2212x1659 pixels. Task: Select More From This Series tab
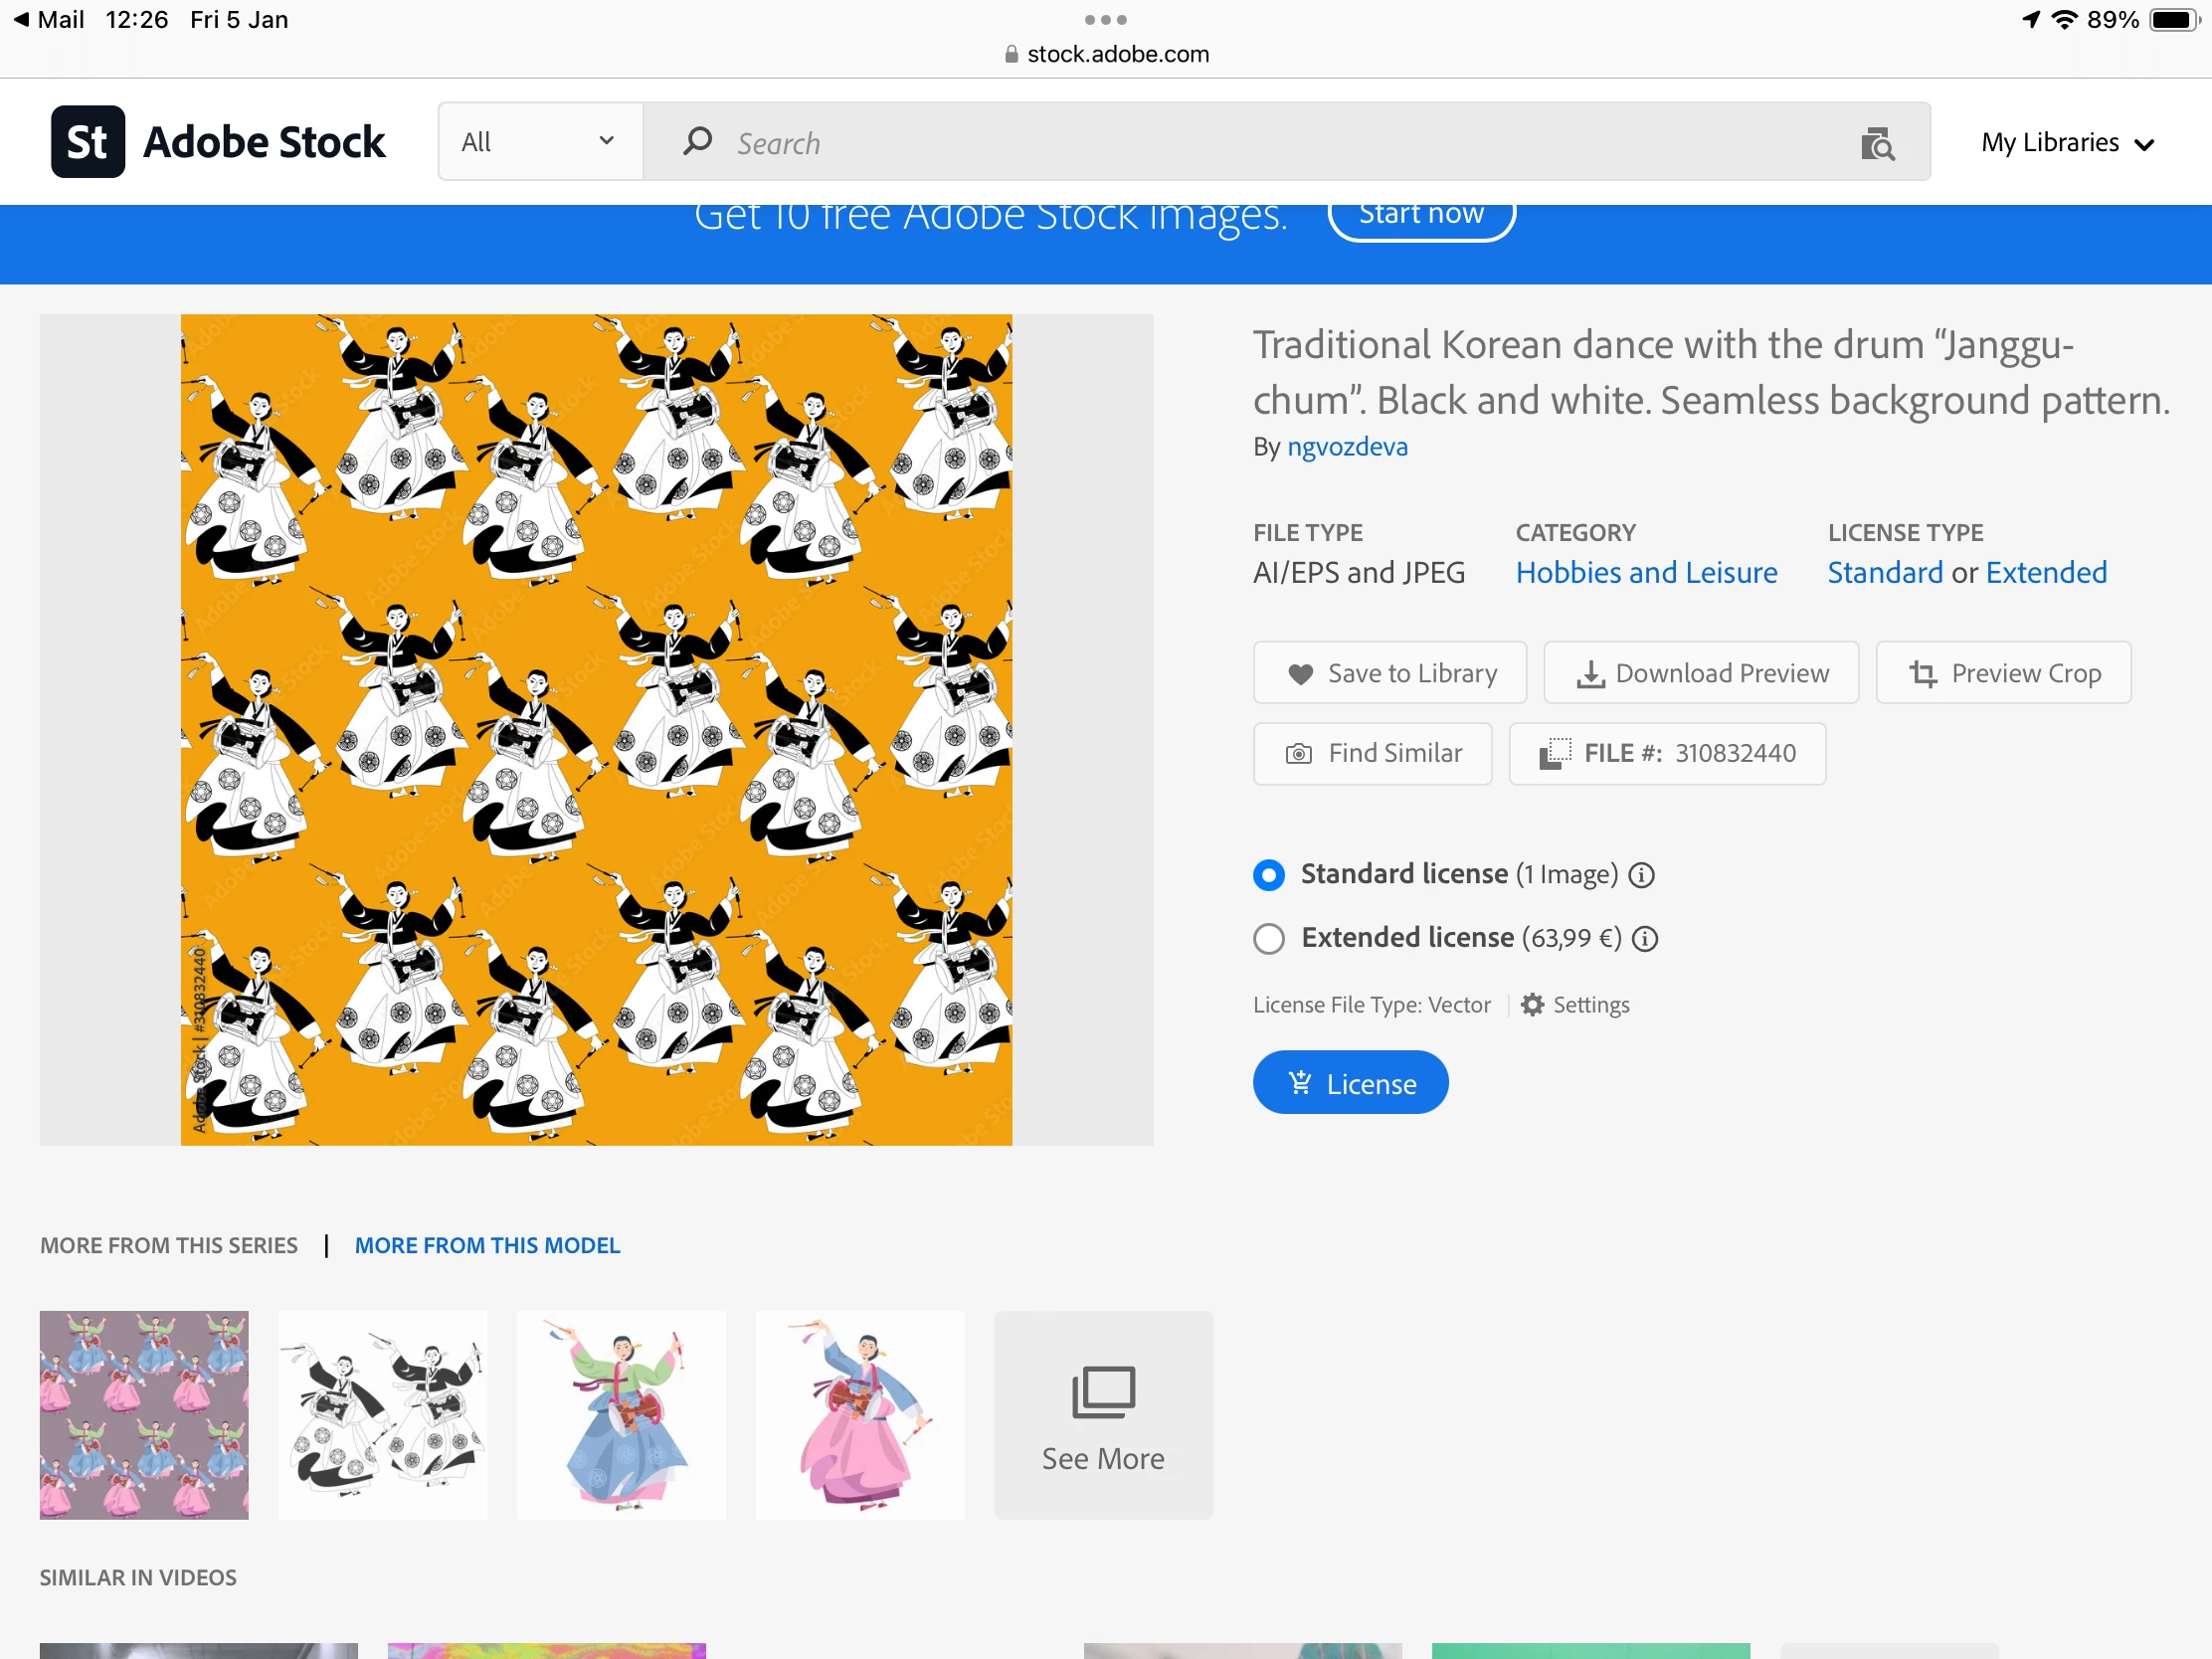click(x=169, y=1245)
